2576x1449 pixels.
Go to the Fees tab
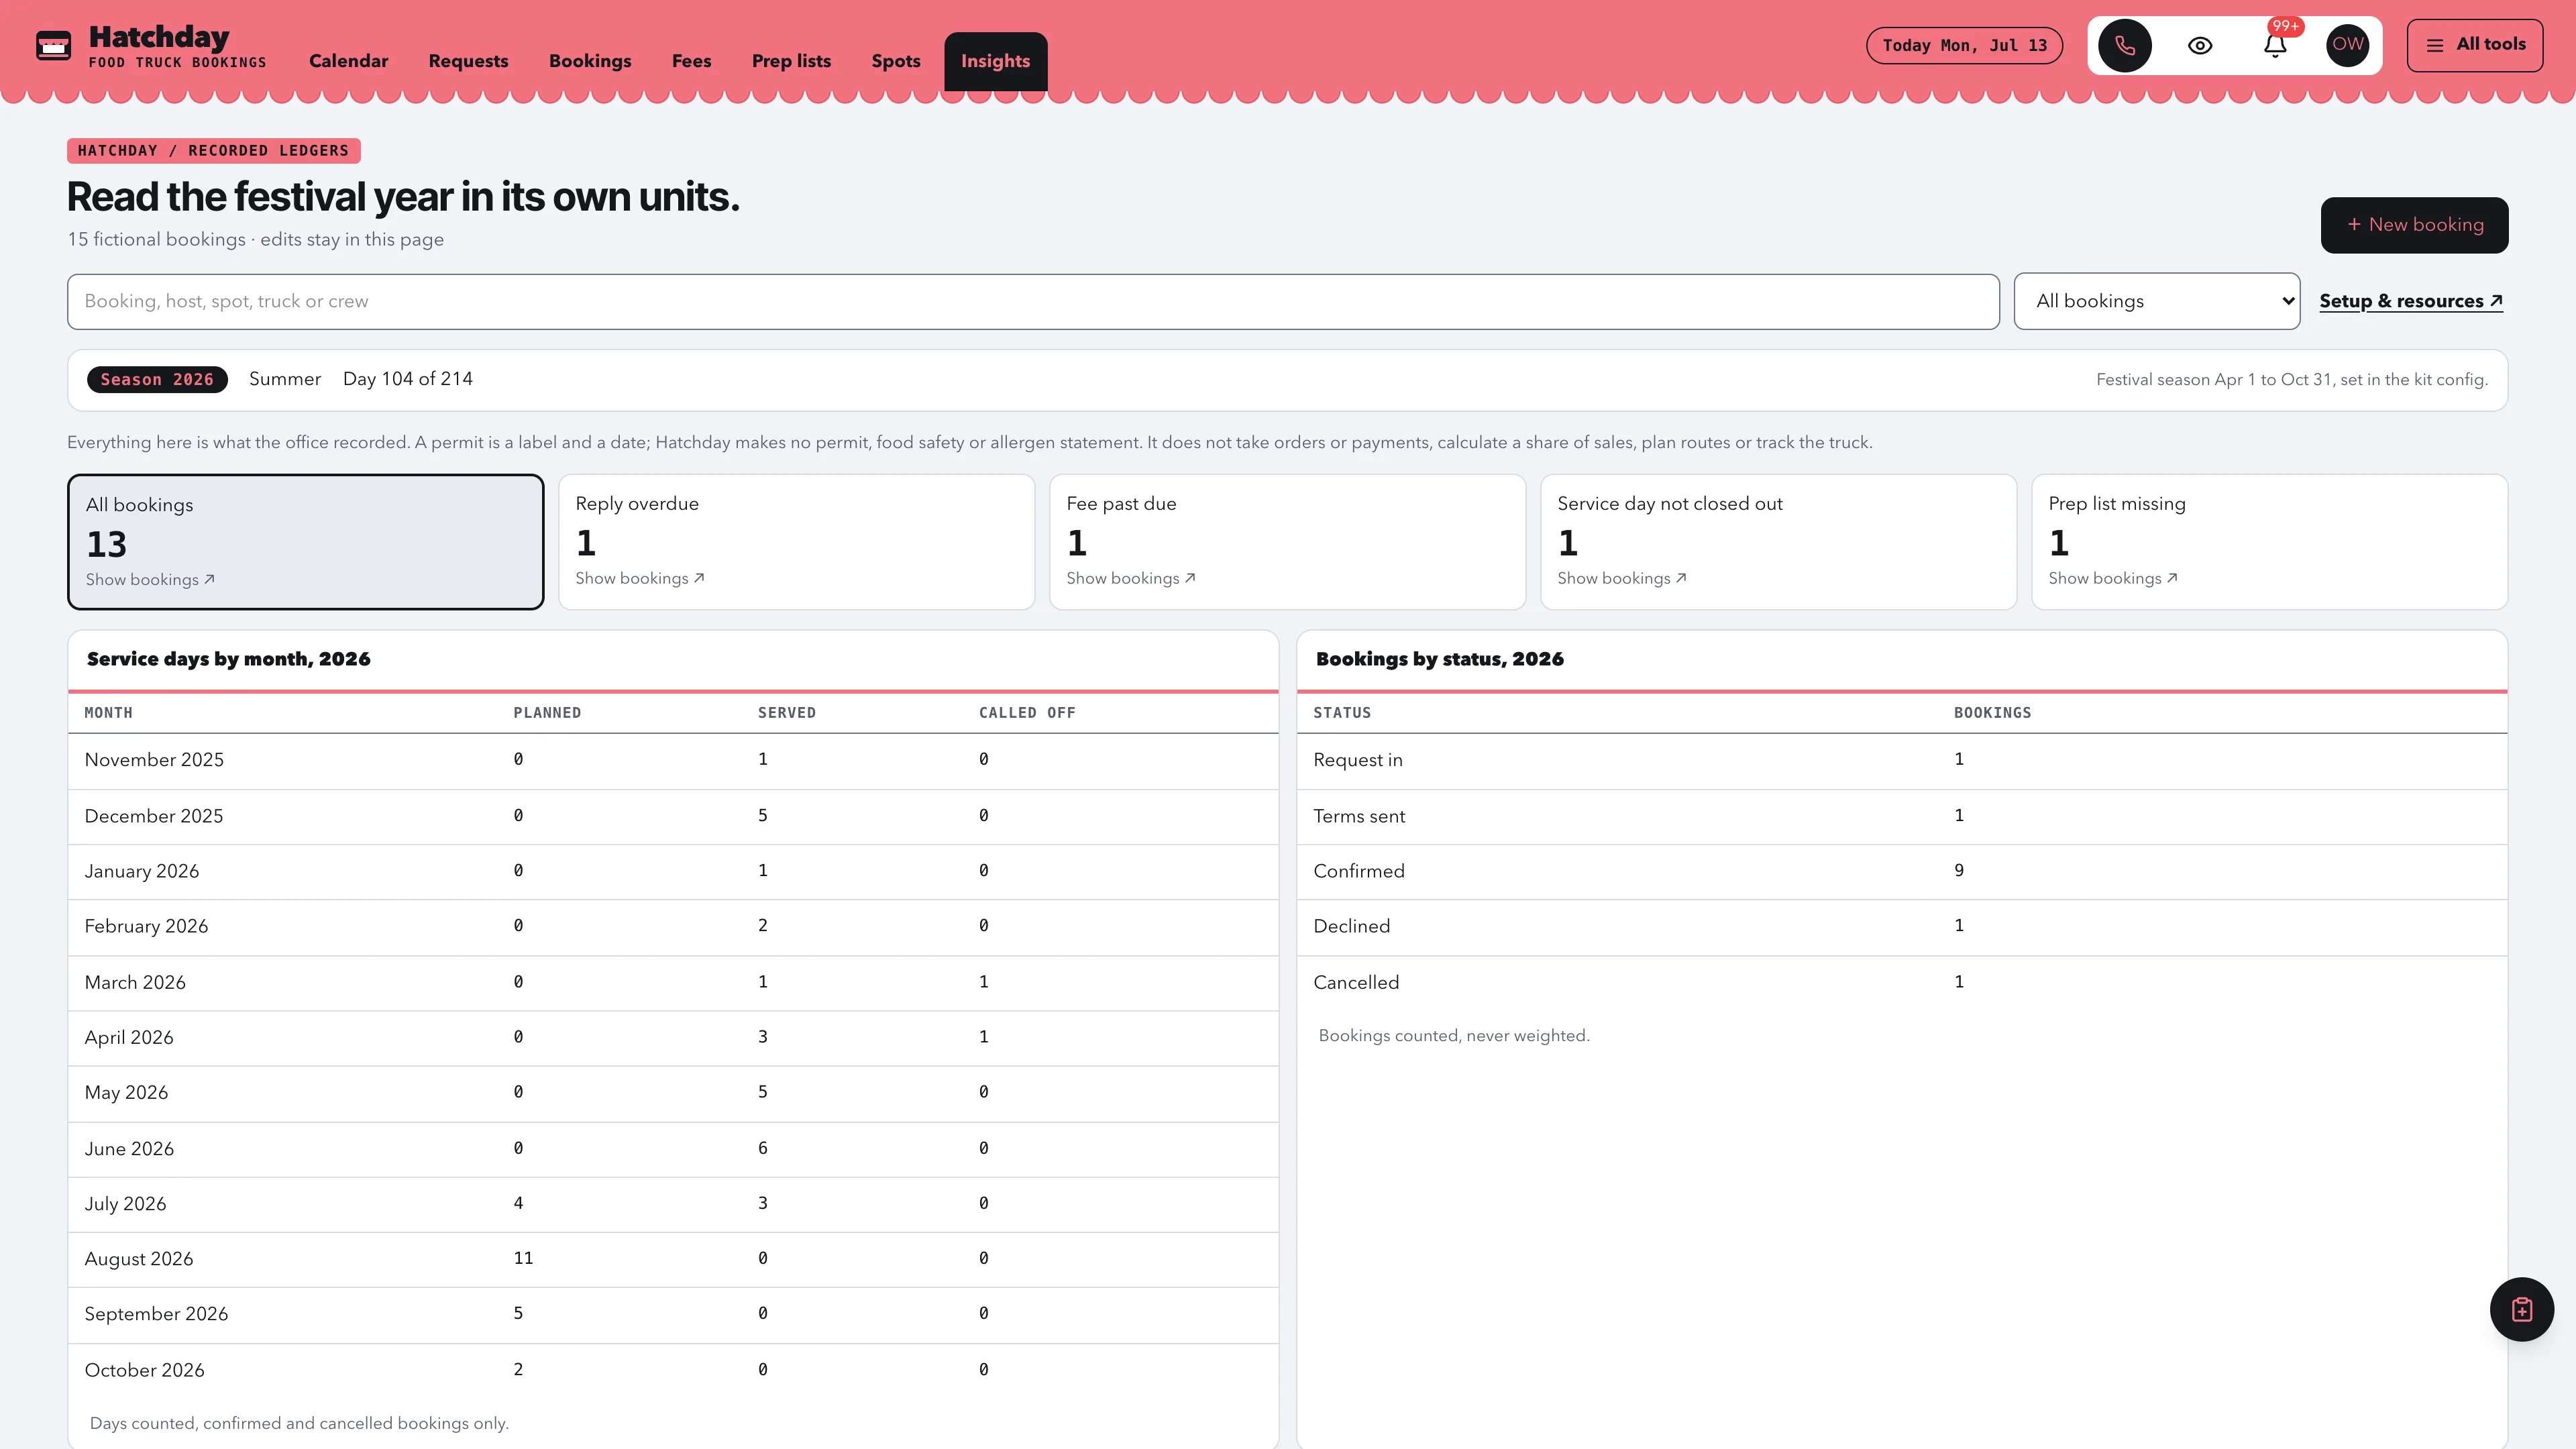691,61
